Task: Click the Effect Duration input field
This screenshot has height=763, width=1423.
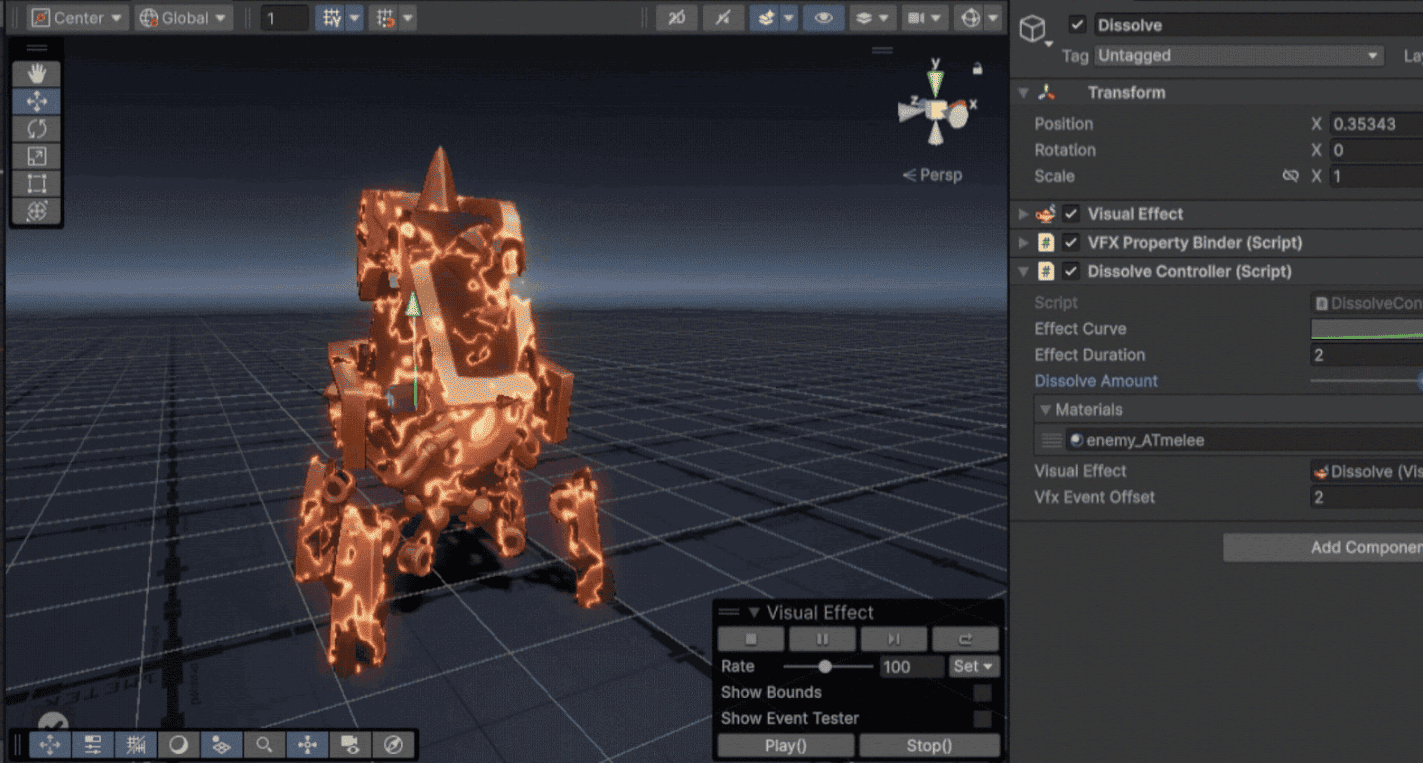Action: [x=1367, y=355]
